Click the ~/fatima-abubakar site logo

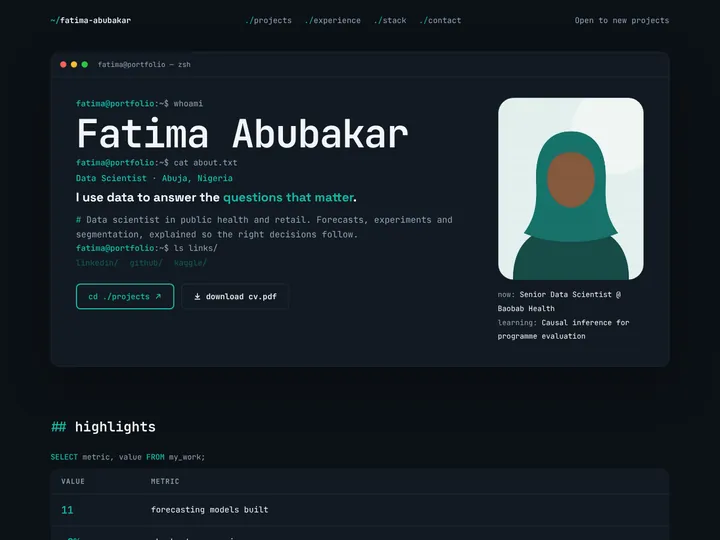[91, 20]
